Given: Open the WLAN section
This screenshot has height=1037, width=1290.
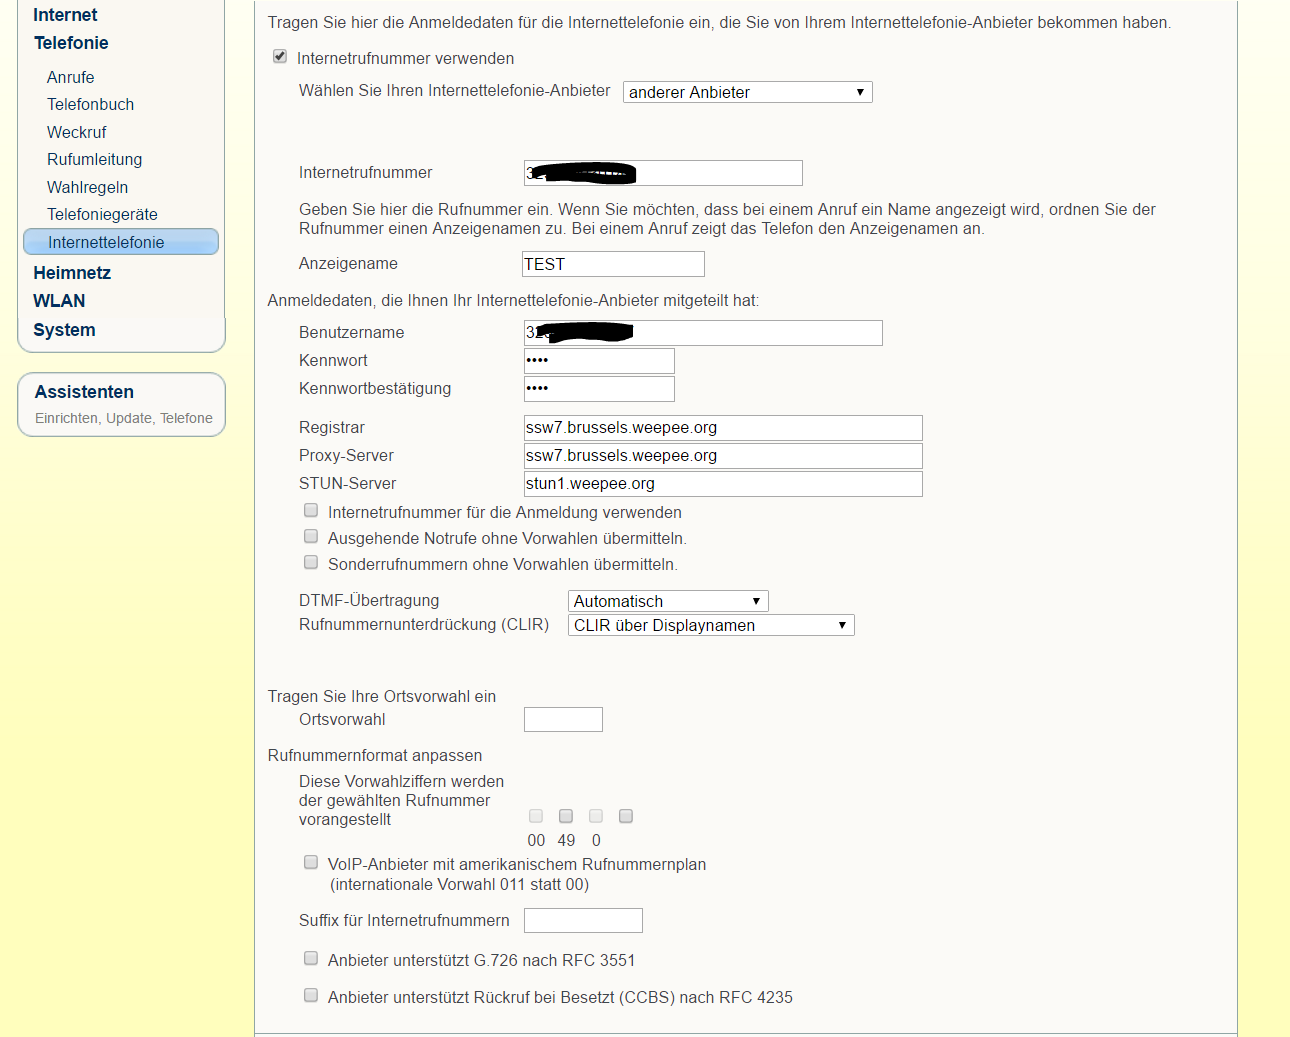Looking at the screenshot, I should [59, 301].
